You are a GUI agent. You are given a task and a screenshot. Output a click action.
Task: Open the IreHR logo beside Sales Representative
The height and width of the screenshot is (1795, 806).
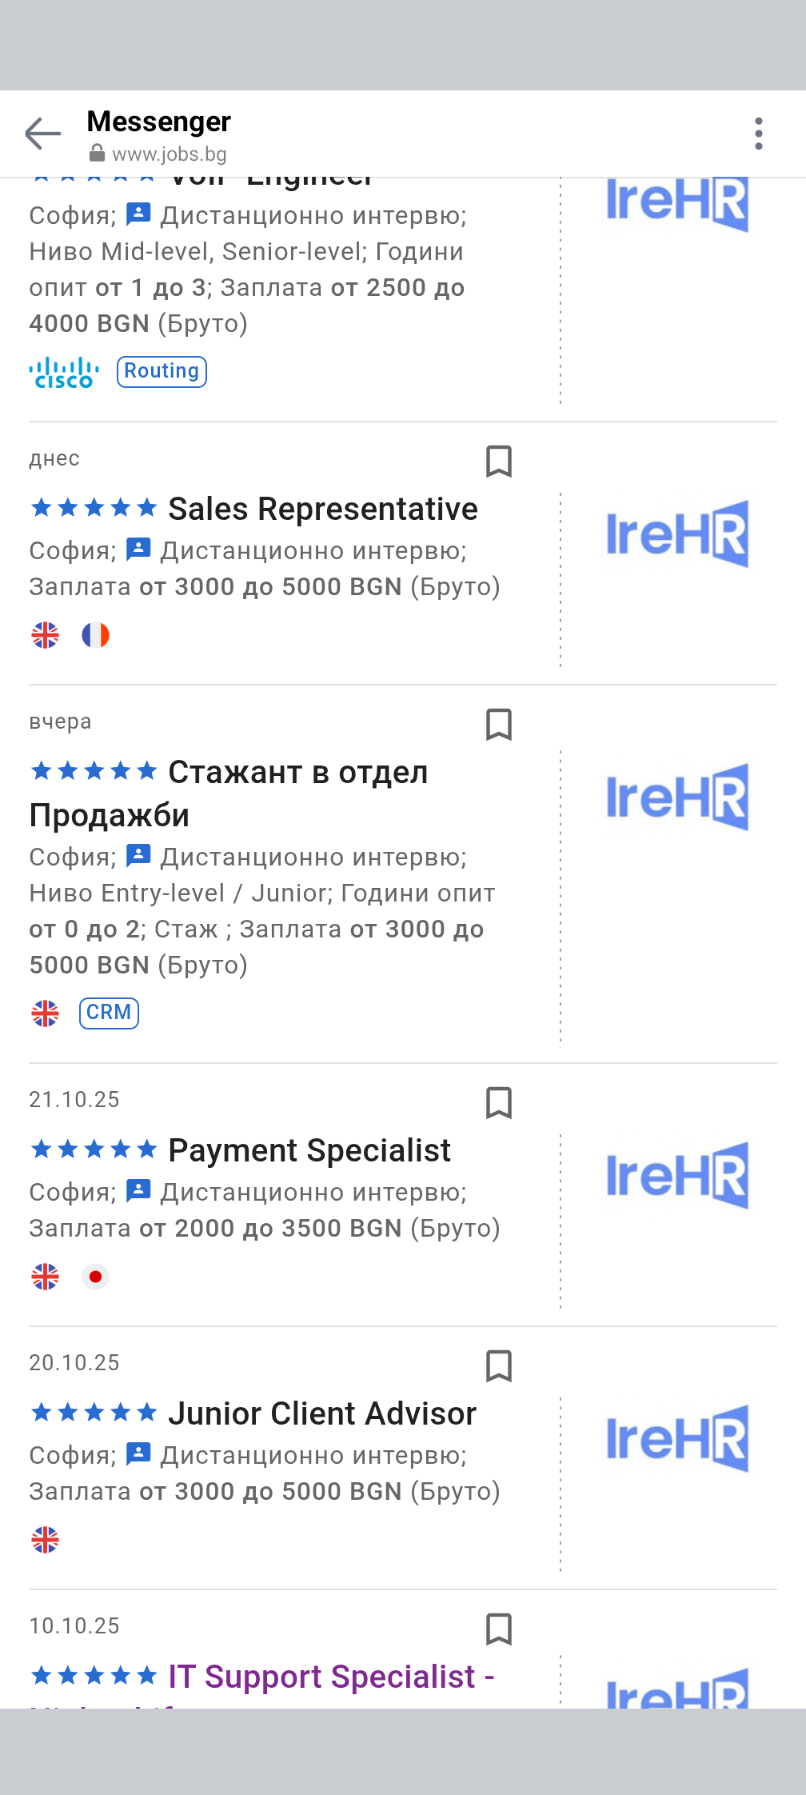(677, 534)
